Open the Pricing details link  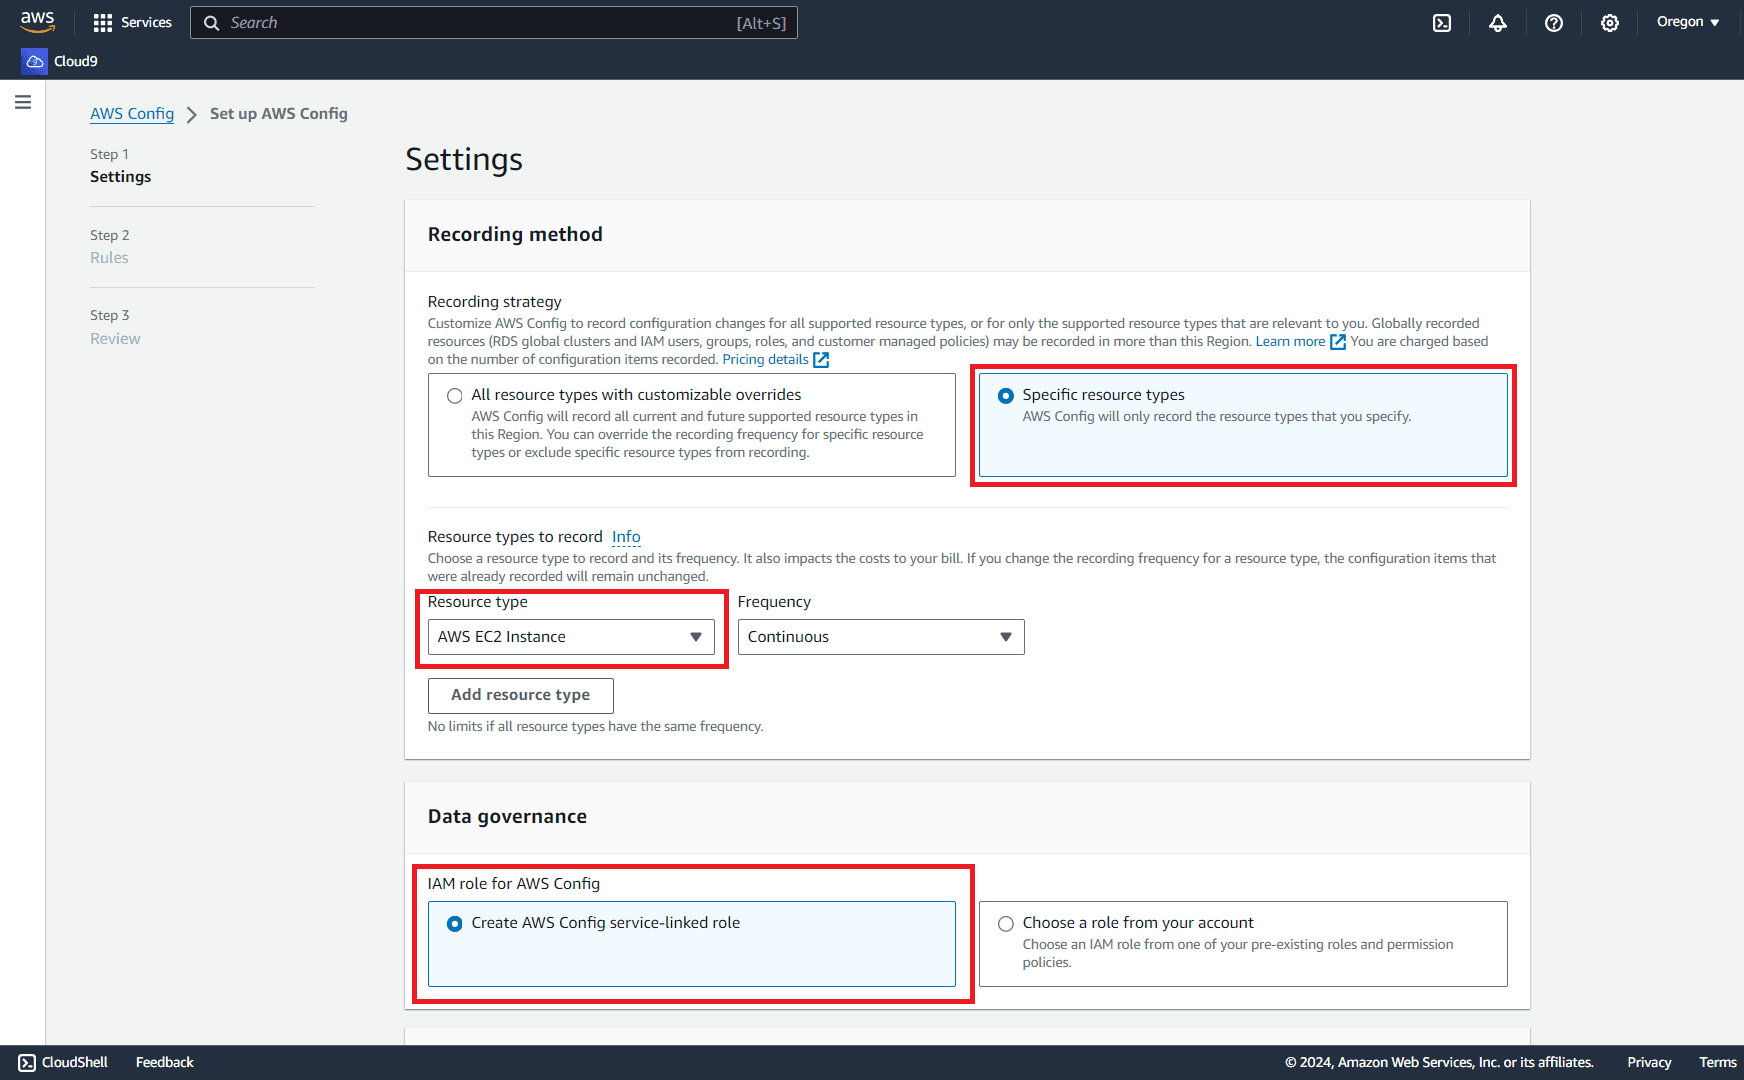[765, 360]
